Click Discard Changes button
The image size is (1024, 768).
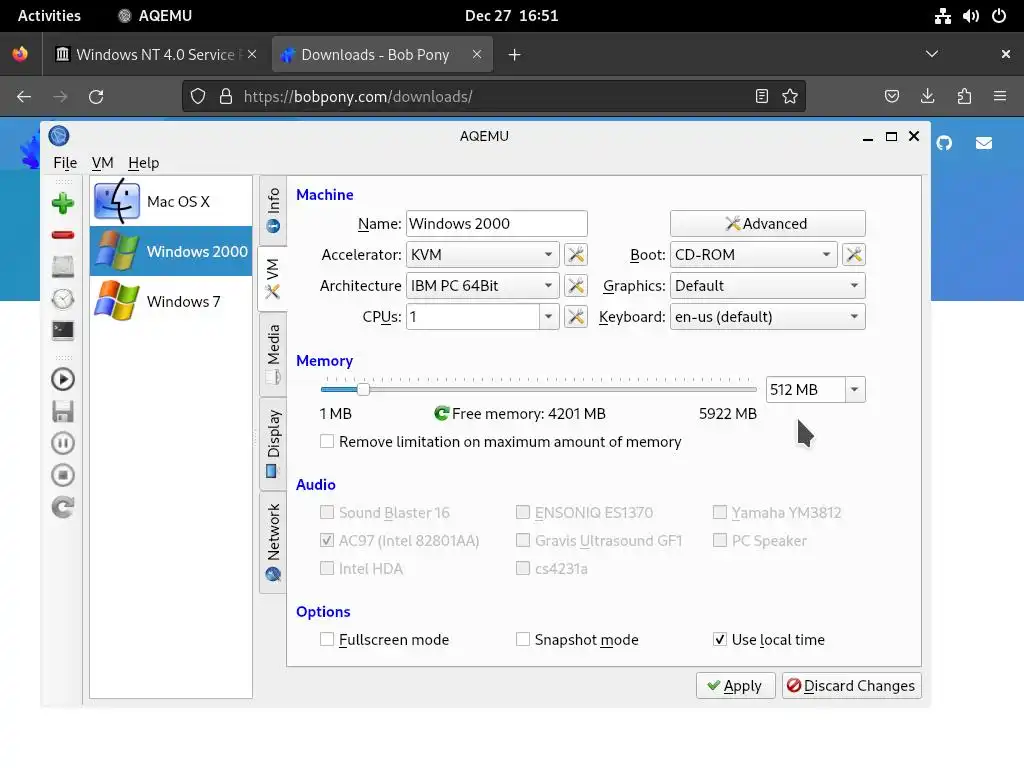[852, 686]
